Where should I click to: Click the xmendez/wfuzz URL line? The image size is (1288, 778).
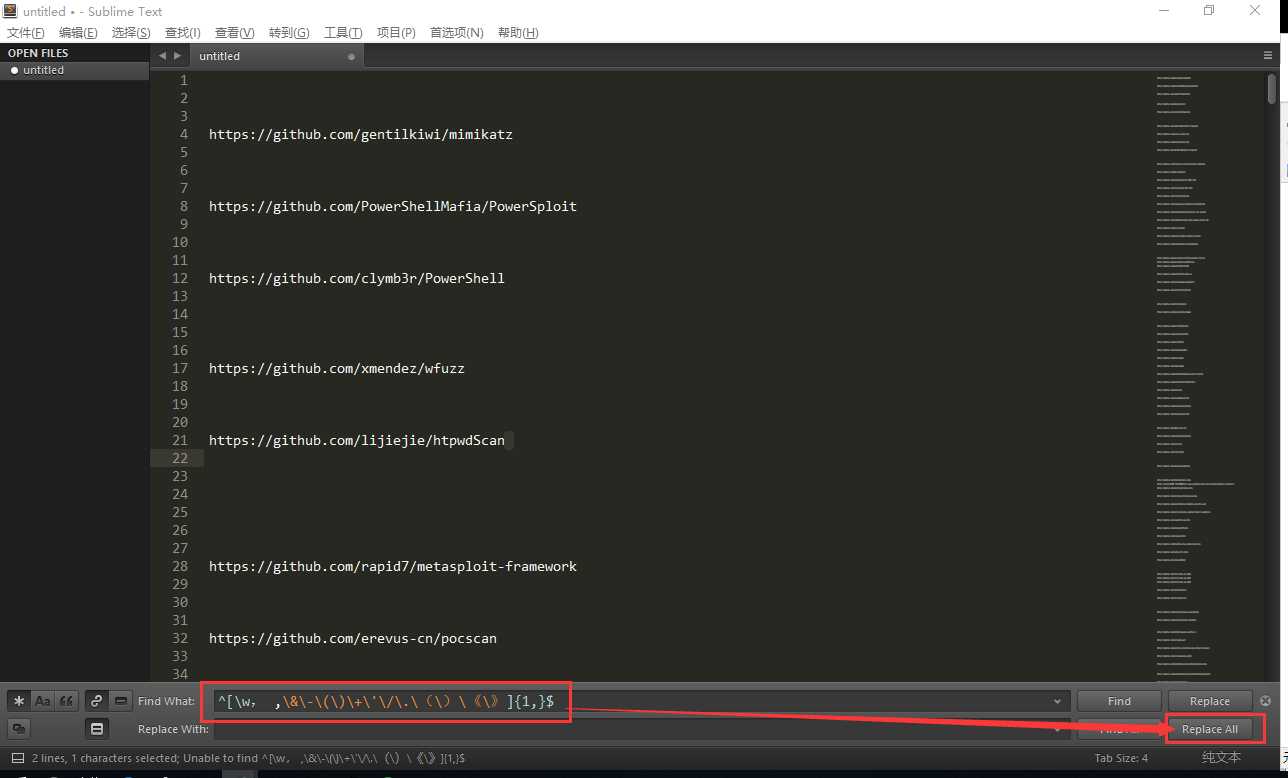point(337,368)
